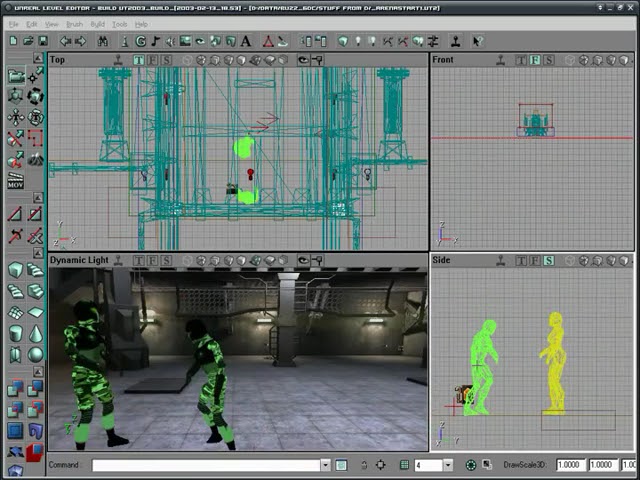Click the New level icon in toolbar
This screenshot has height=480, width=640.
click(13, 41)
